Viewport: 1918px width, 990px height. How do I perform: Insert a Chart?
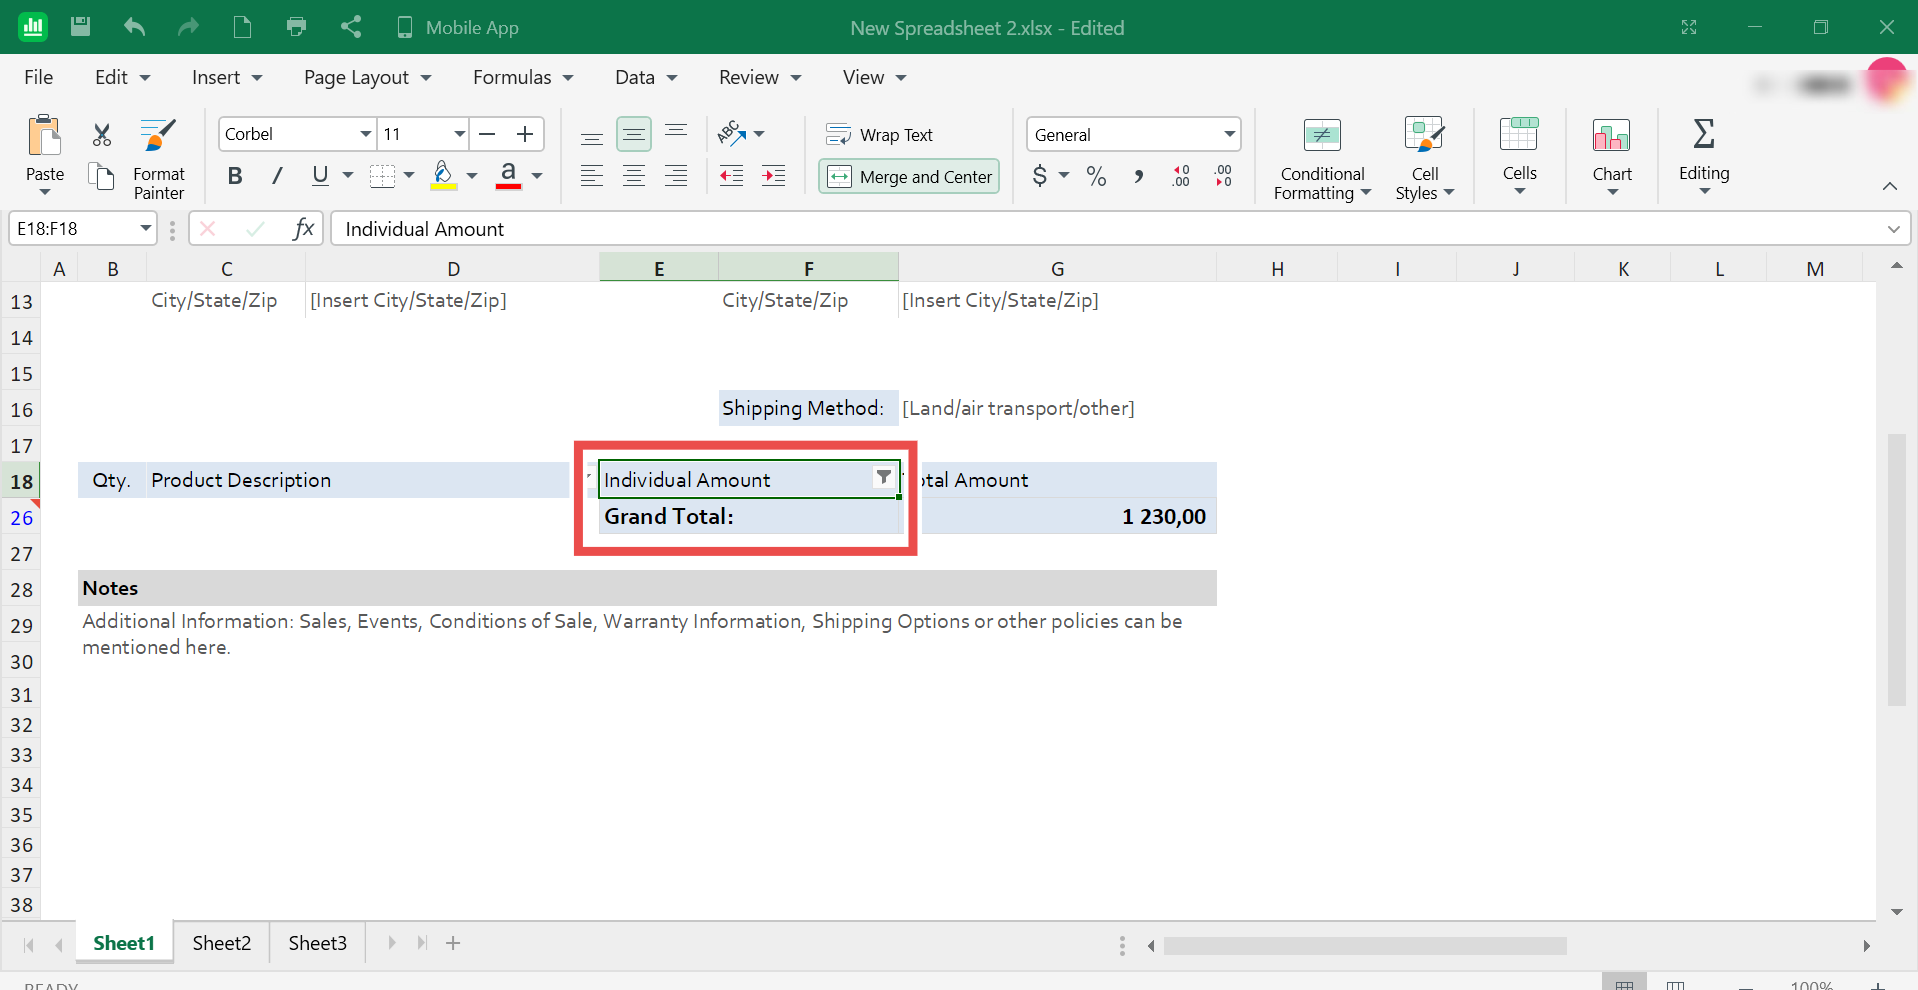click(x=1612, y=157)
